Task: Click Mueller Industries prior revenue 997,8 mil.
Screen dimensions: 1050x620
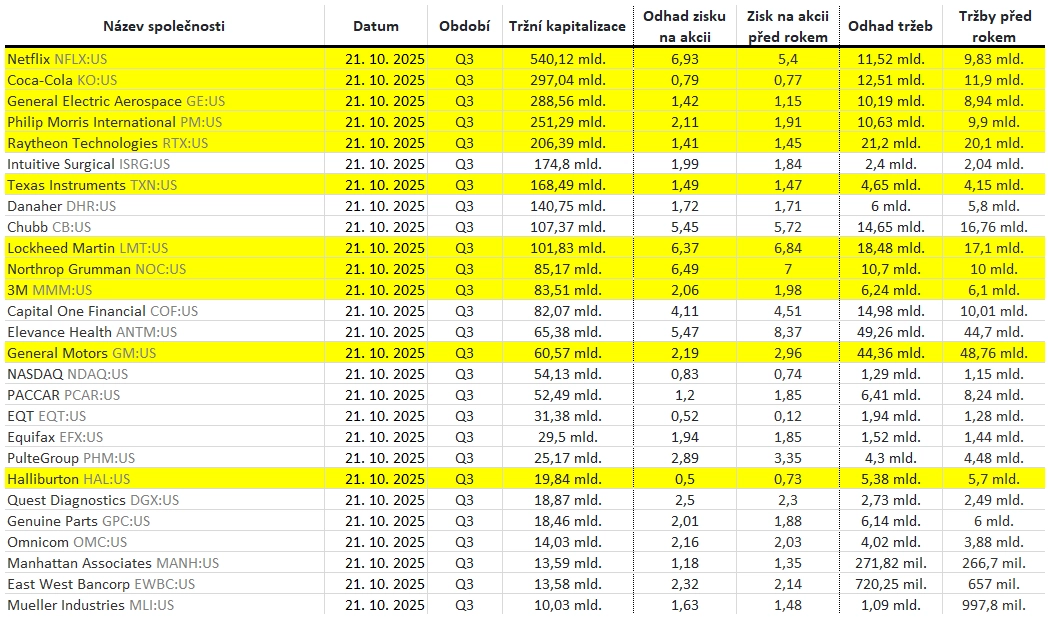Action: [x=994, y=605]
